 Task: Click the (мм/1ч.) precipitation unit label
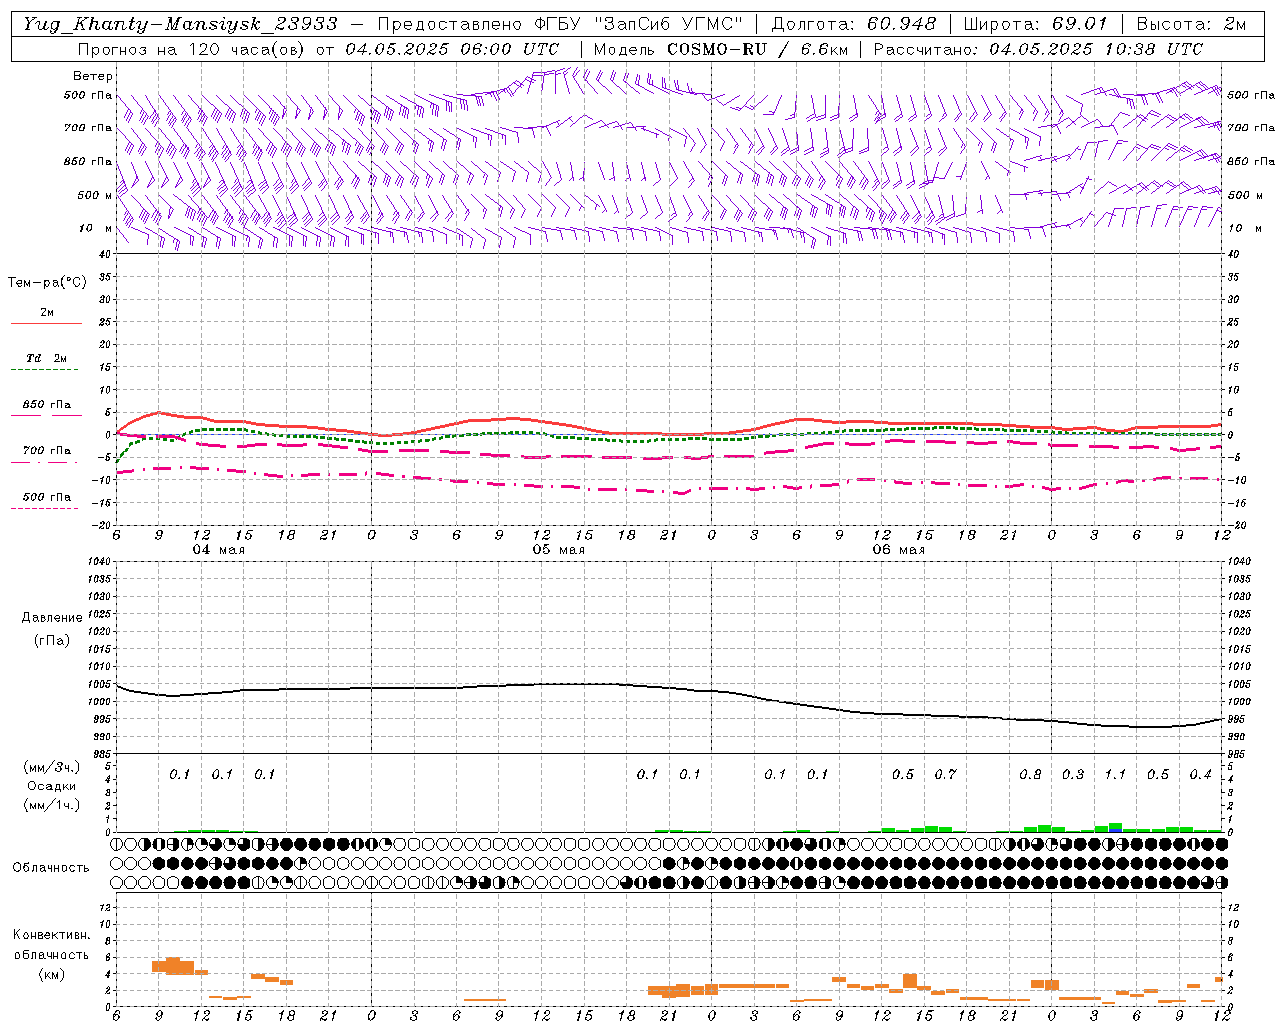click(x=52, y=805)
